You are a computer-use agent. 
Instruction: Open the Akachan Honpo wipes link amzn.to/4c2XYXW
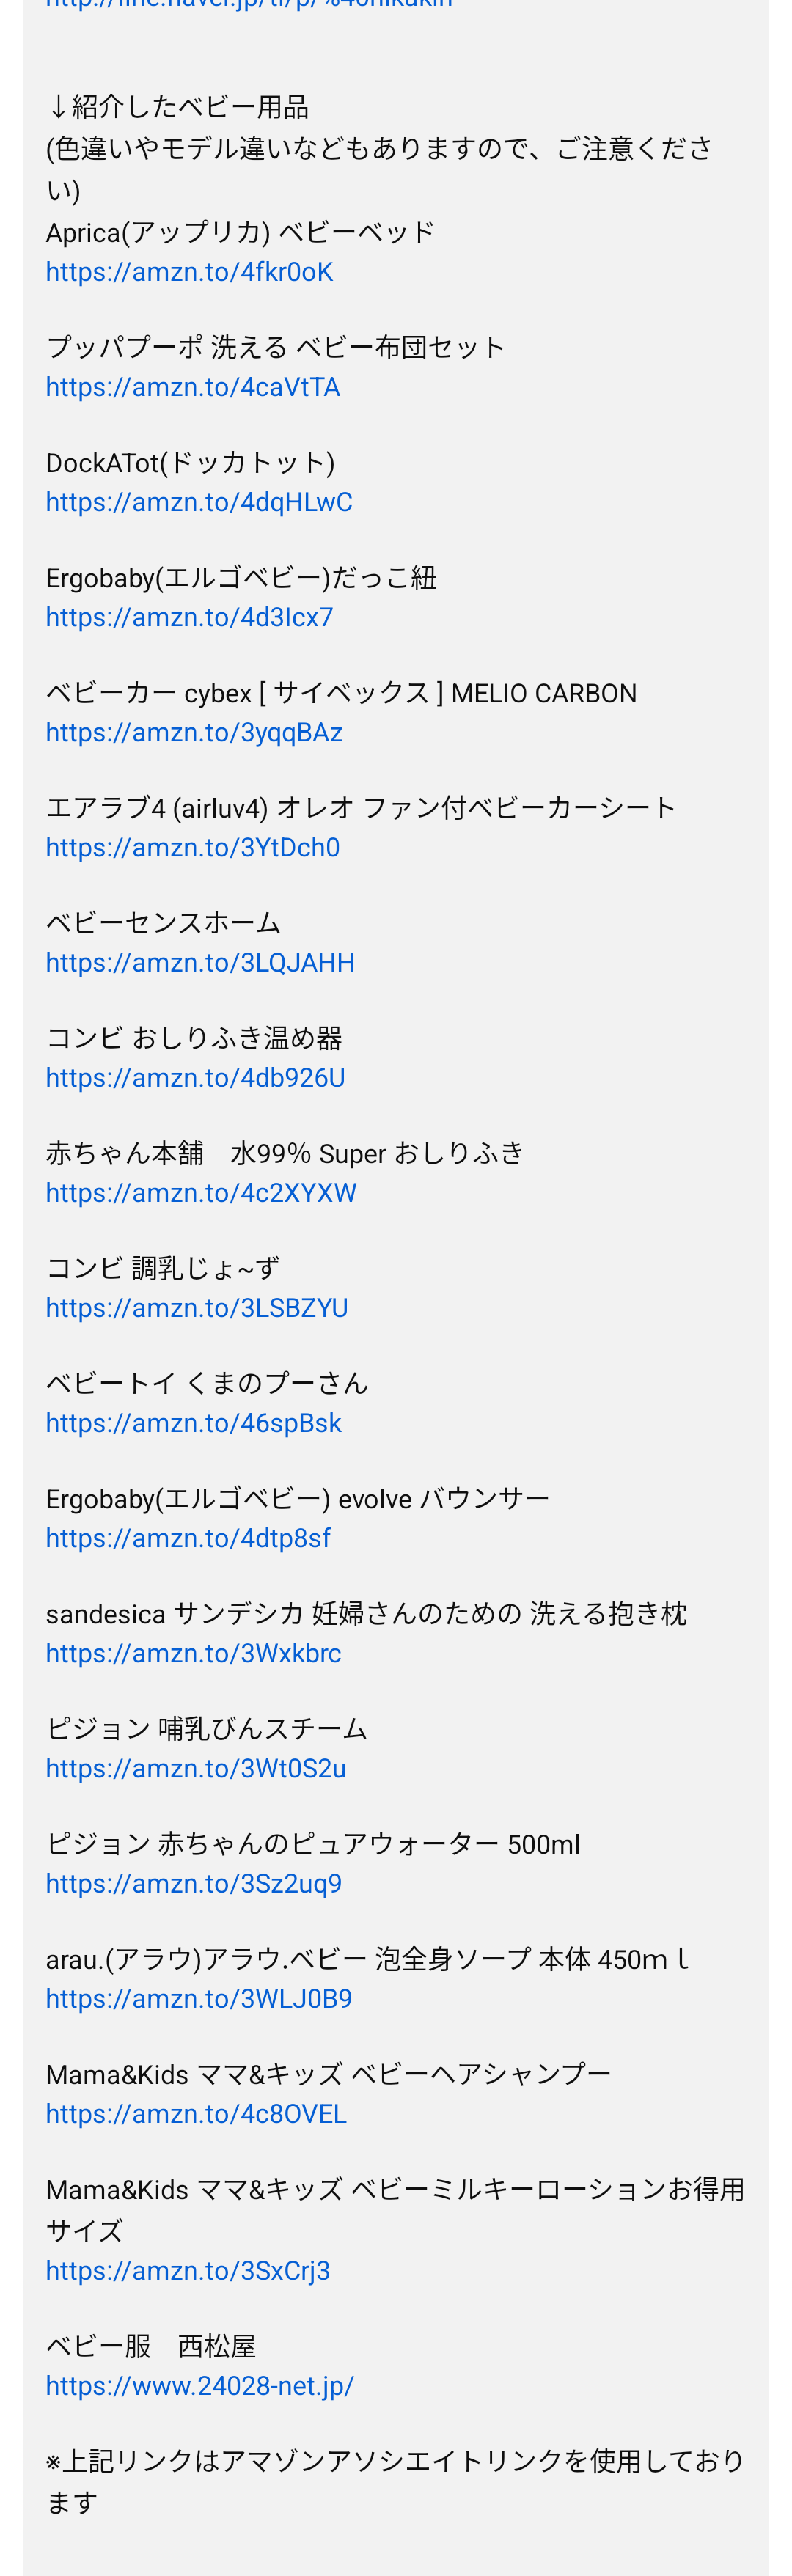coord(201,1192)
